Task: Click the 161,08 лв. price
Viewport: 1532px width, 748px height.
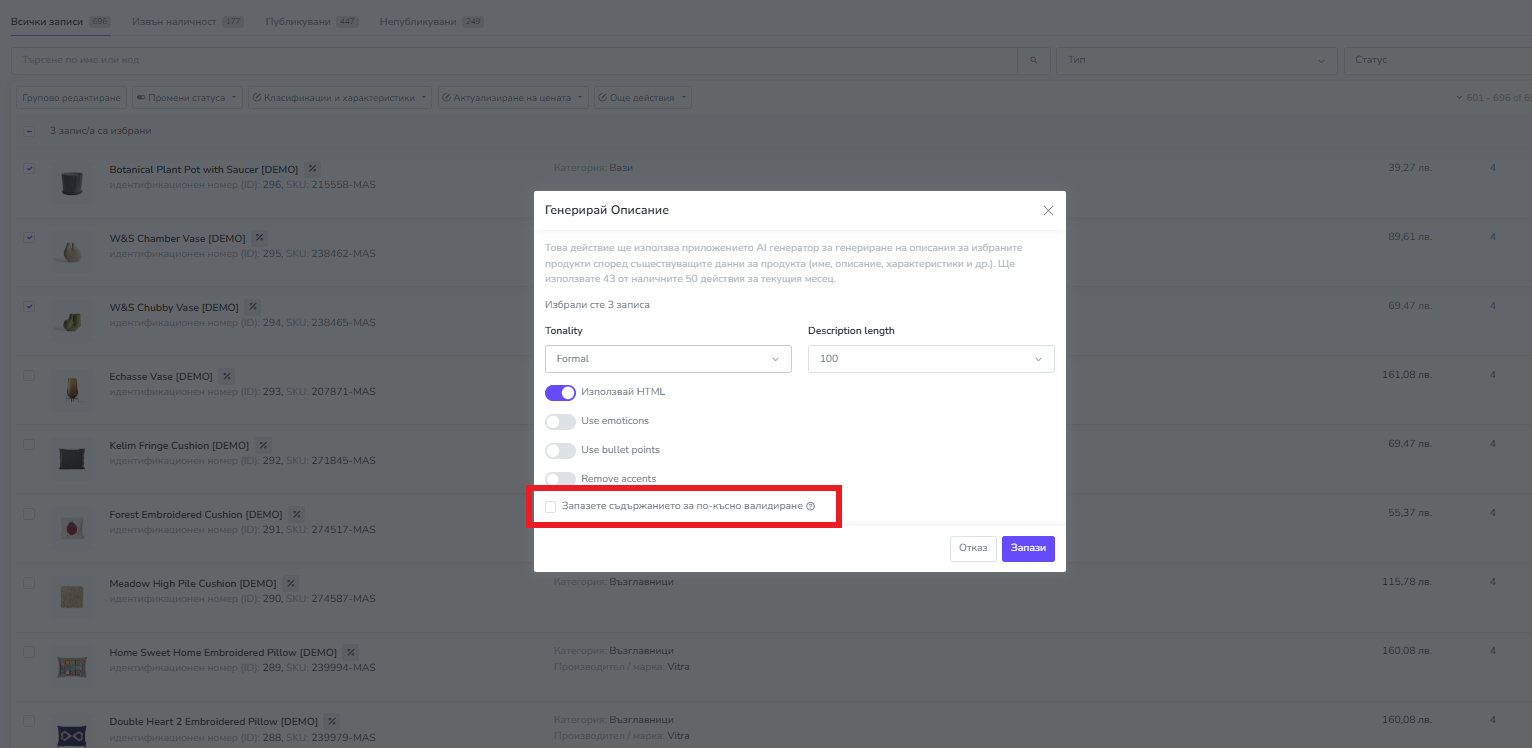Action: click(x=1407, y=375)
